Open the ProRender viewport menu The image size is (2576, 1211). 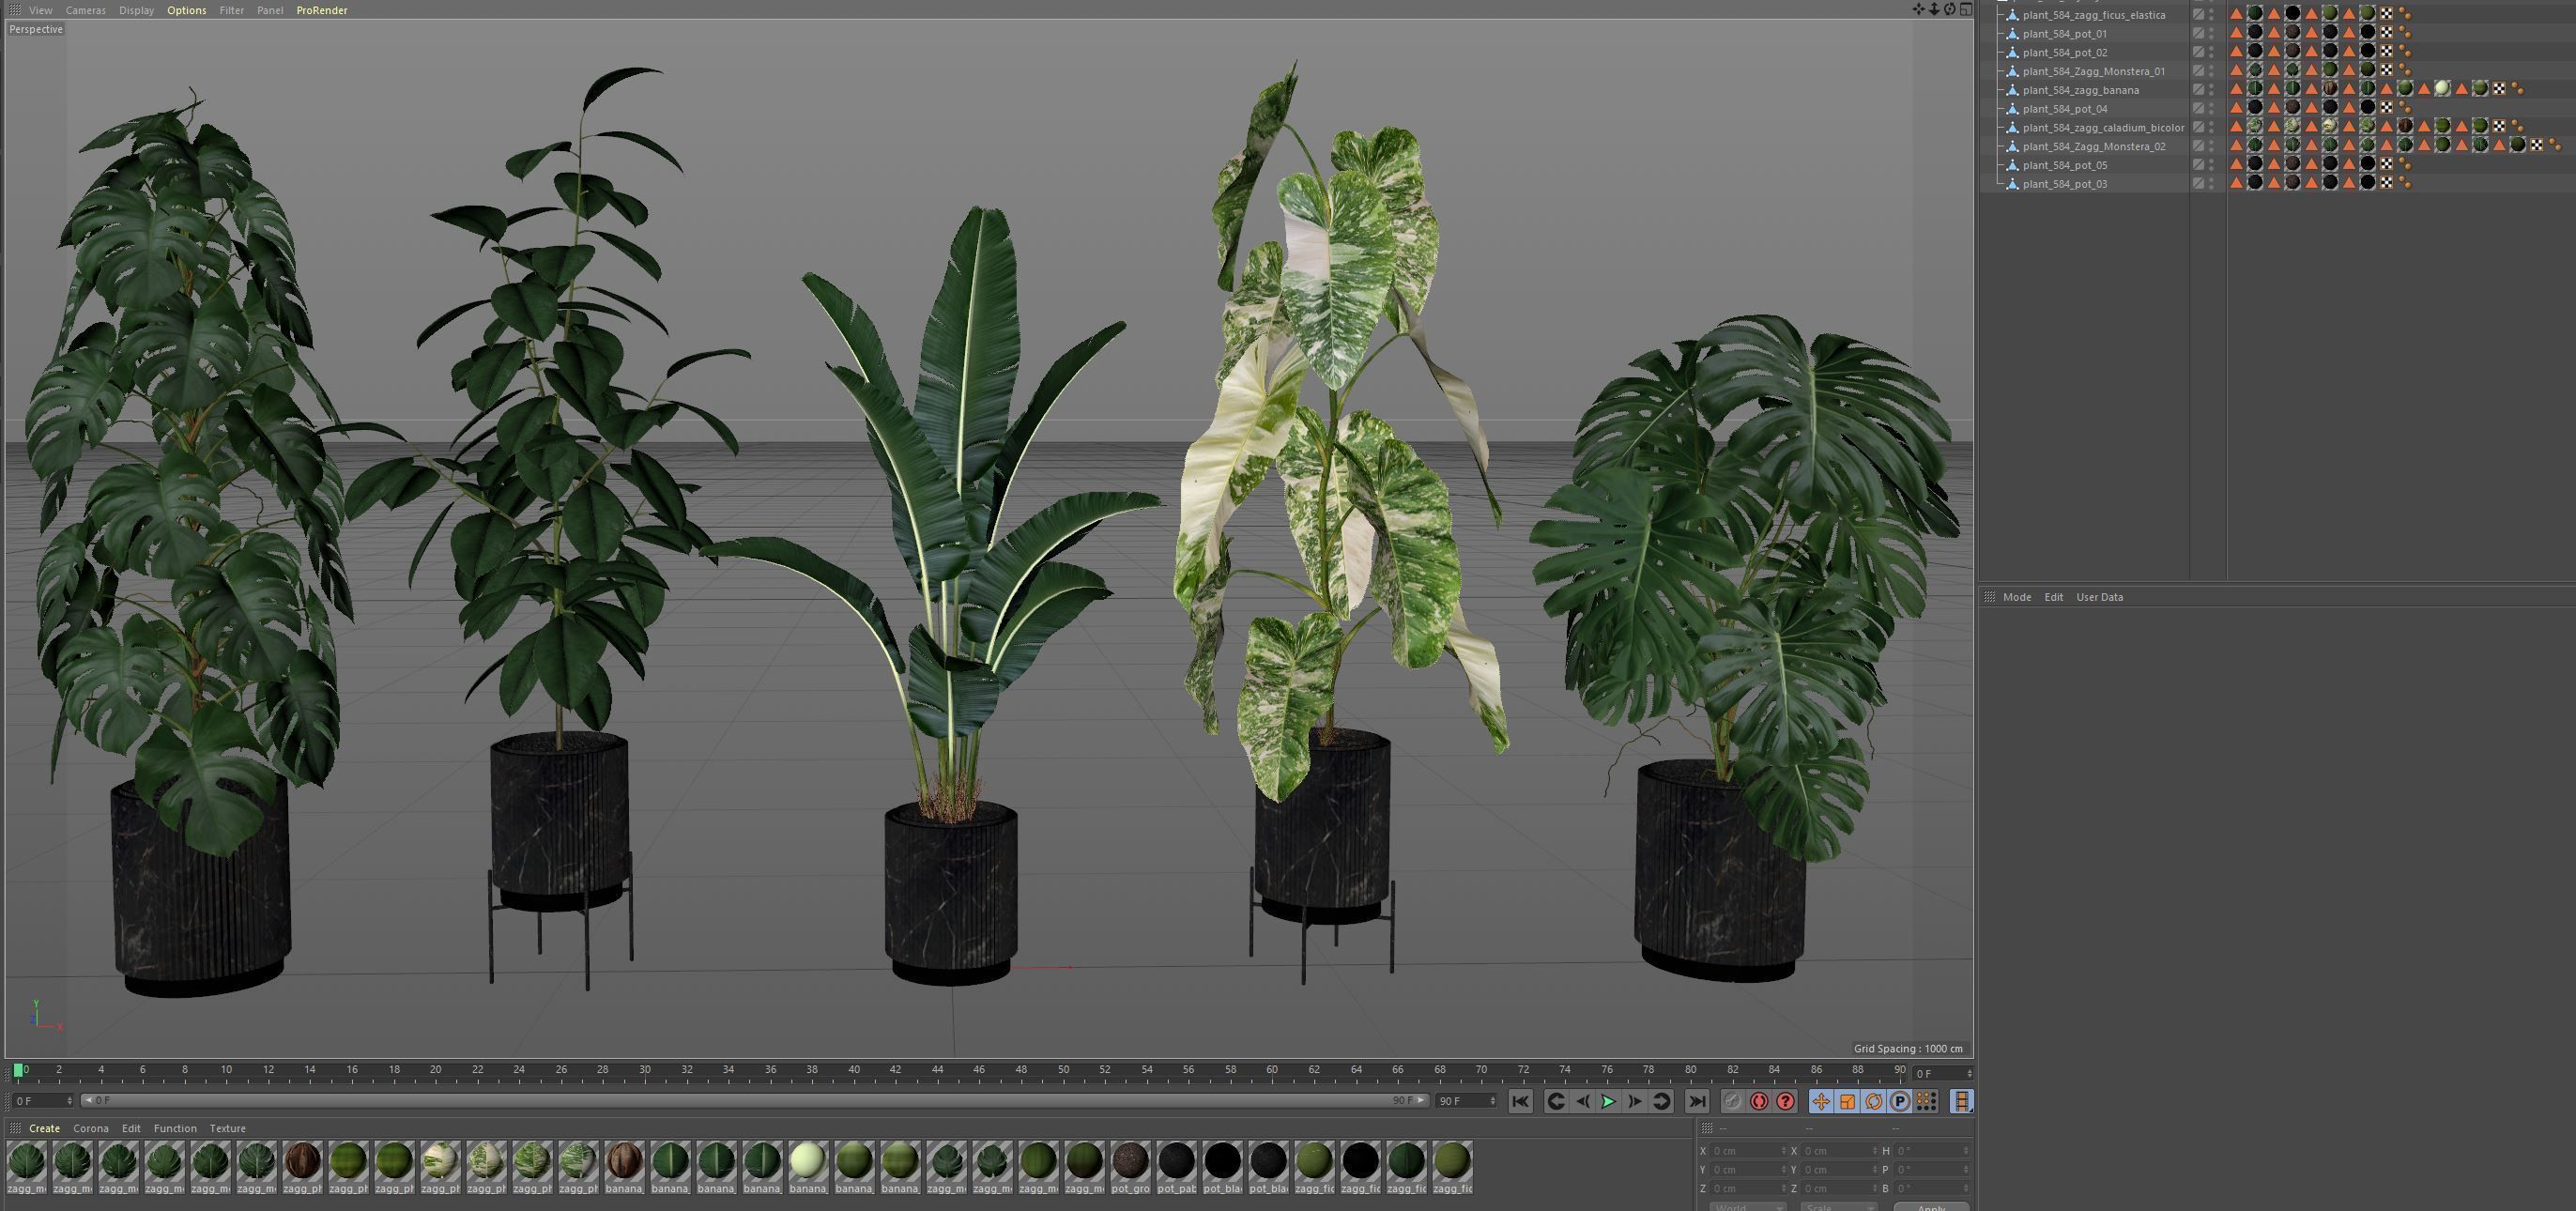(321, 10)
